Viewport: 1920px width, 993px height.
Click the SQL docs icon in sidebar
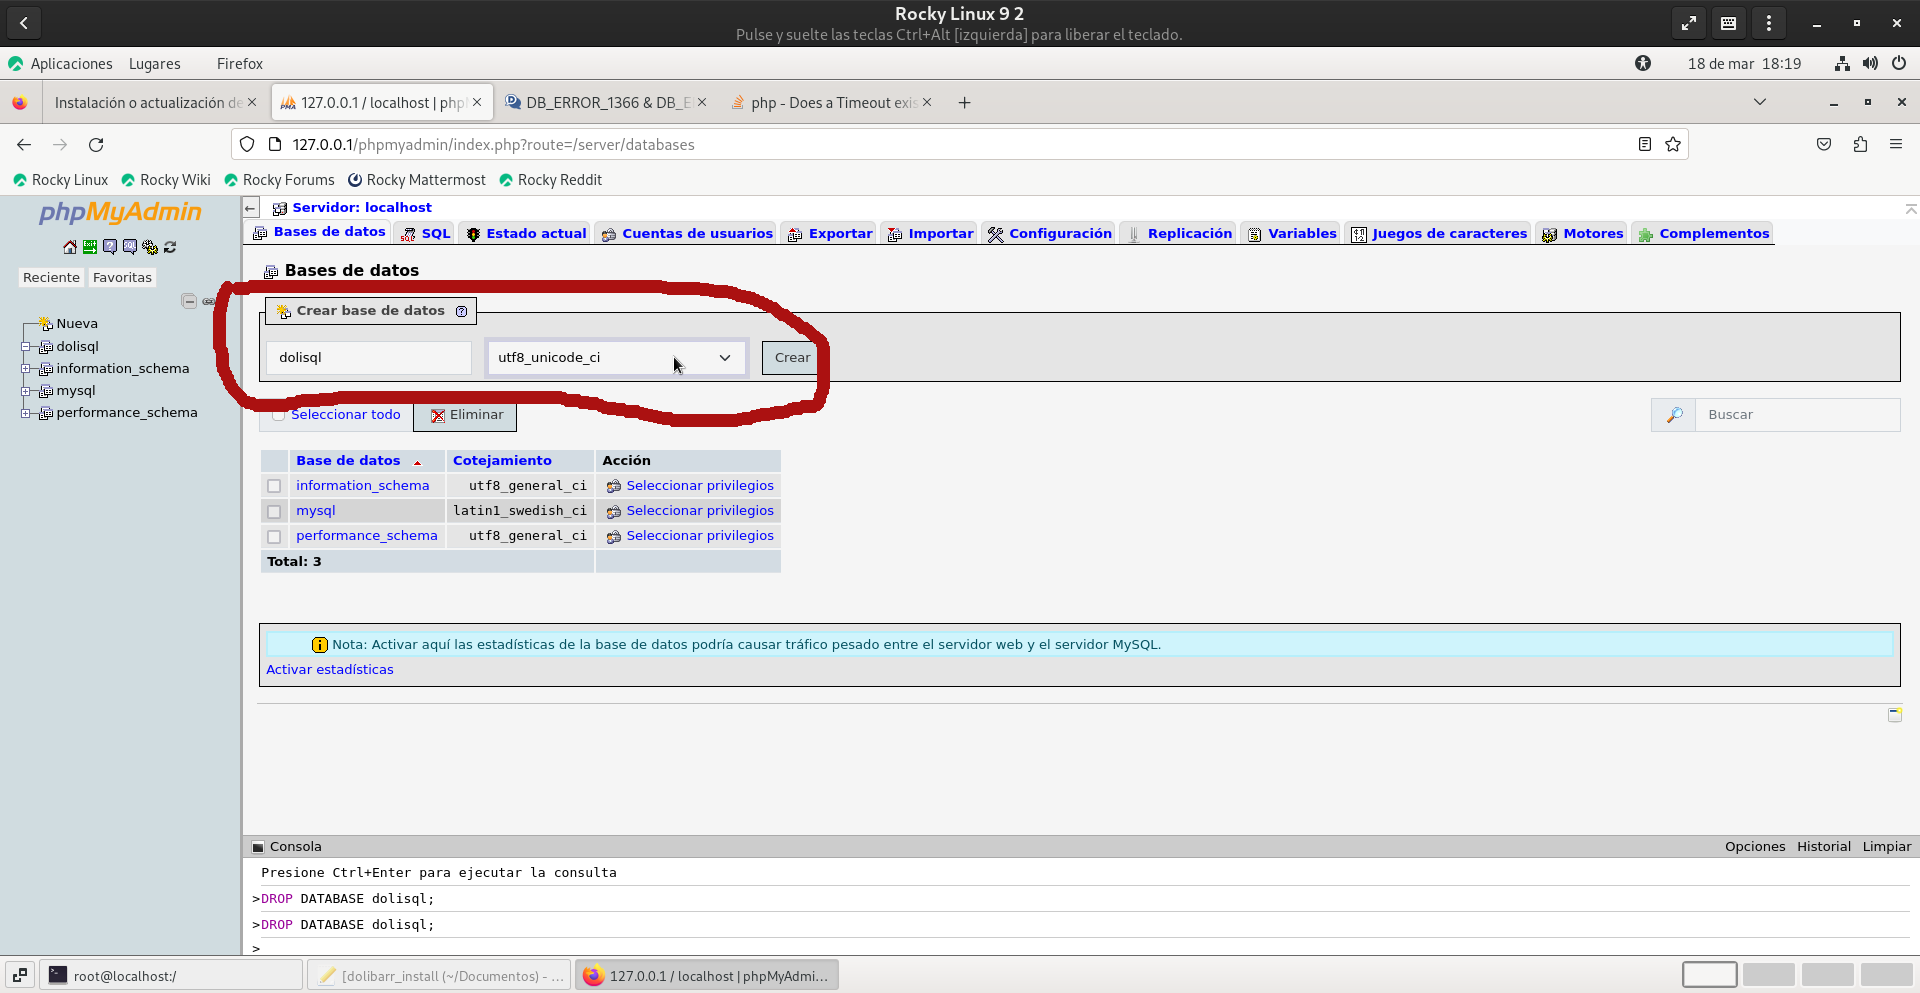point(130,247)
